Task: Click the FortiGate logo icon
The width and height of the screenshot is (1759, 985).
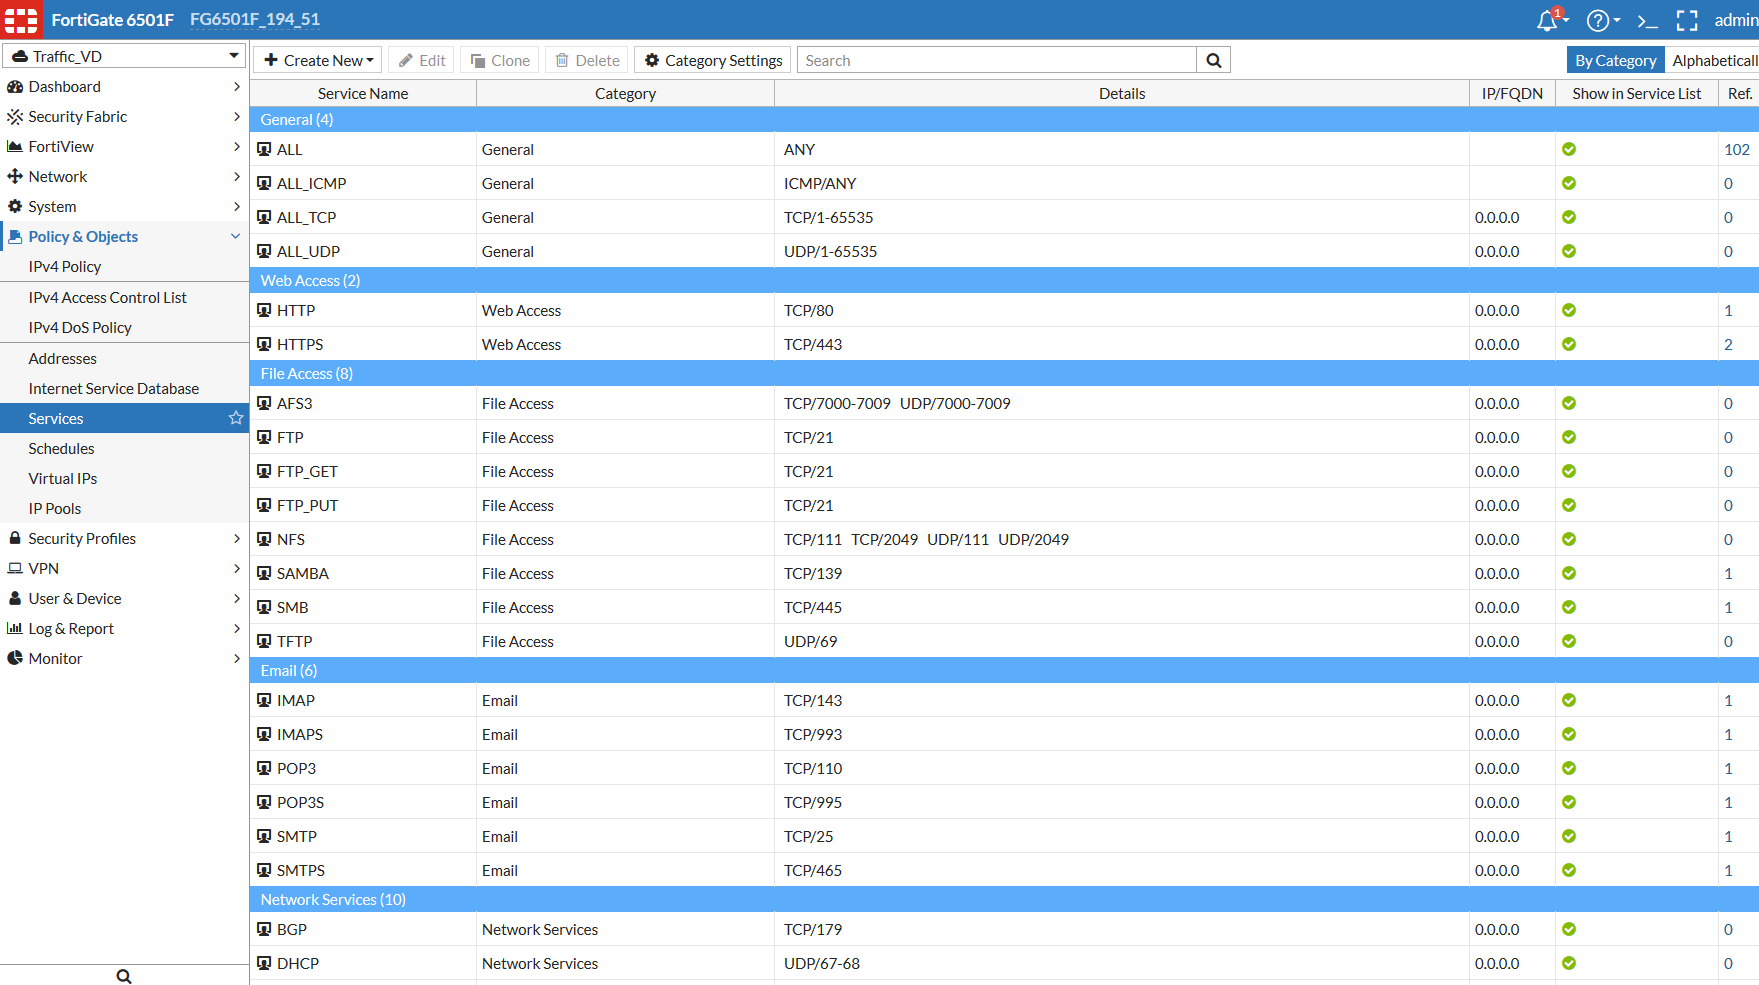Action: [21, 19]
